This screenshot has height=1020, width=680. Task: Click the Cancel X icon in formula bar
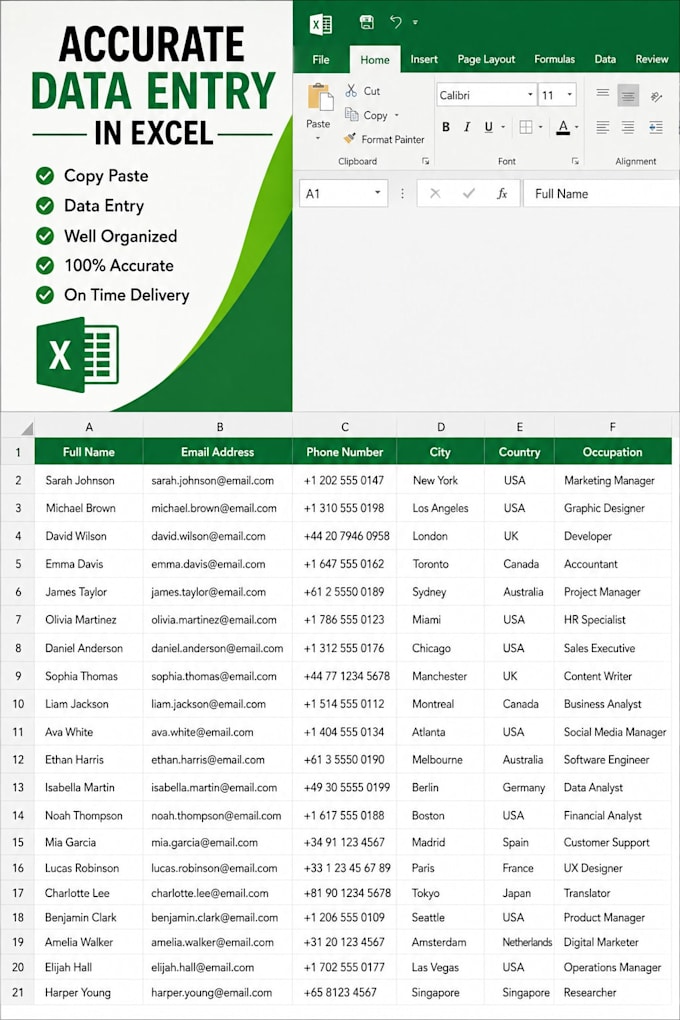(x=435, y=193)
